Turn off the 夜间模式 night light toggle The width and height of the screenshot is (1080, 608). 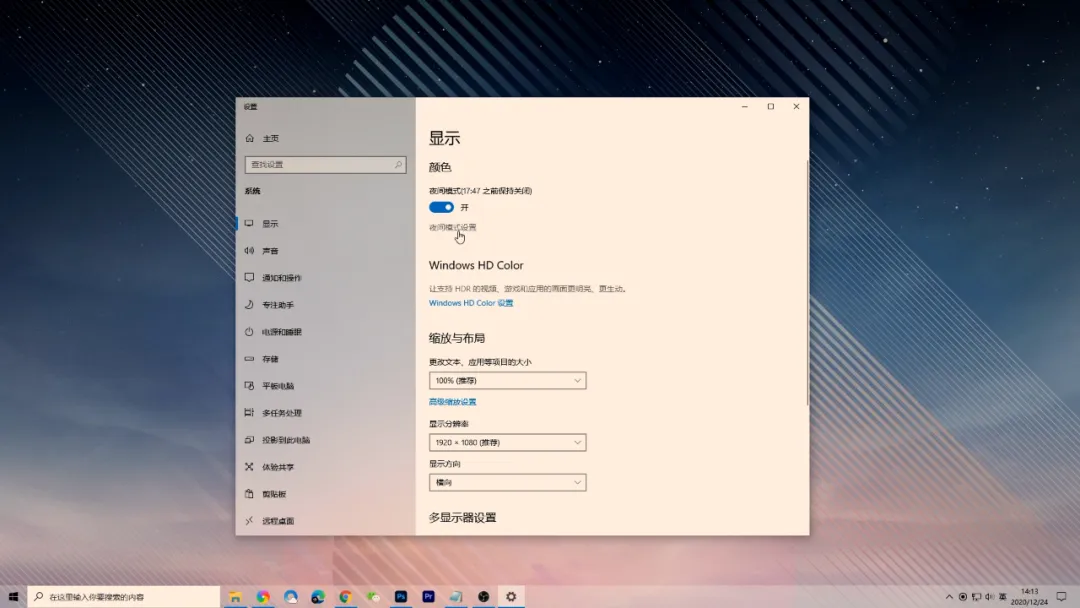point(441,207)
